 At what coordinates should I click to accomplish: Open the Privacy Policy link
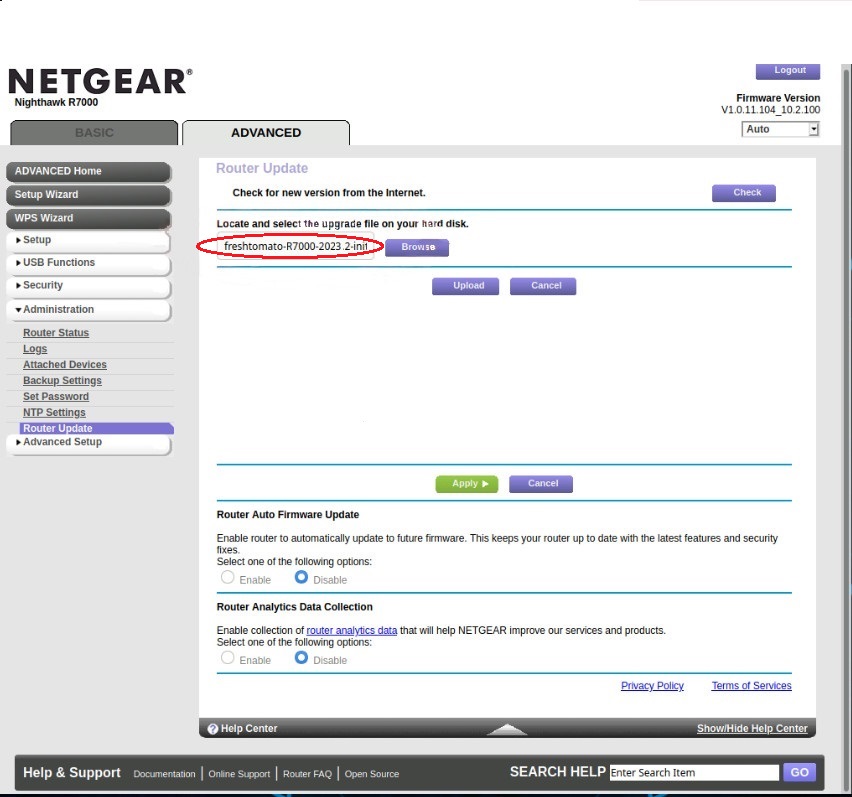[x=652, y=686]
